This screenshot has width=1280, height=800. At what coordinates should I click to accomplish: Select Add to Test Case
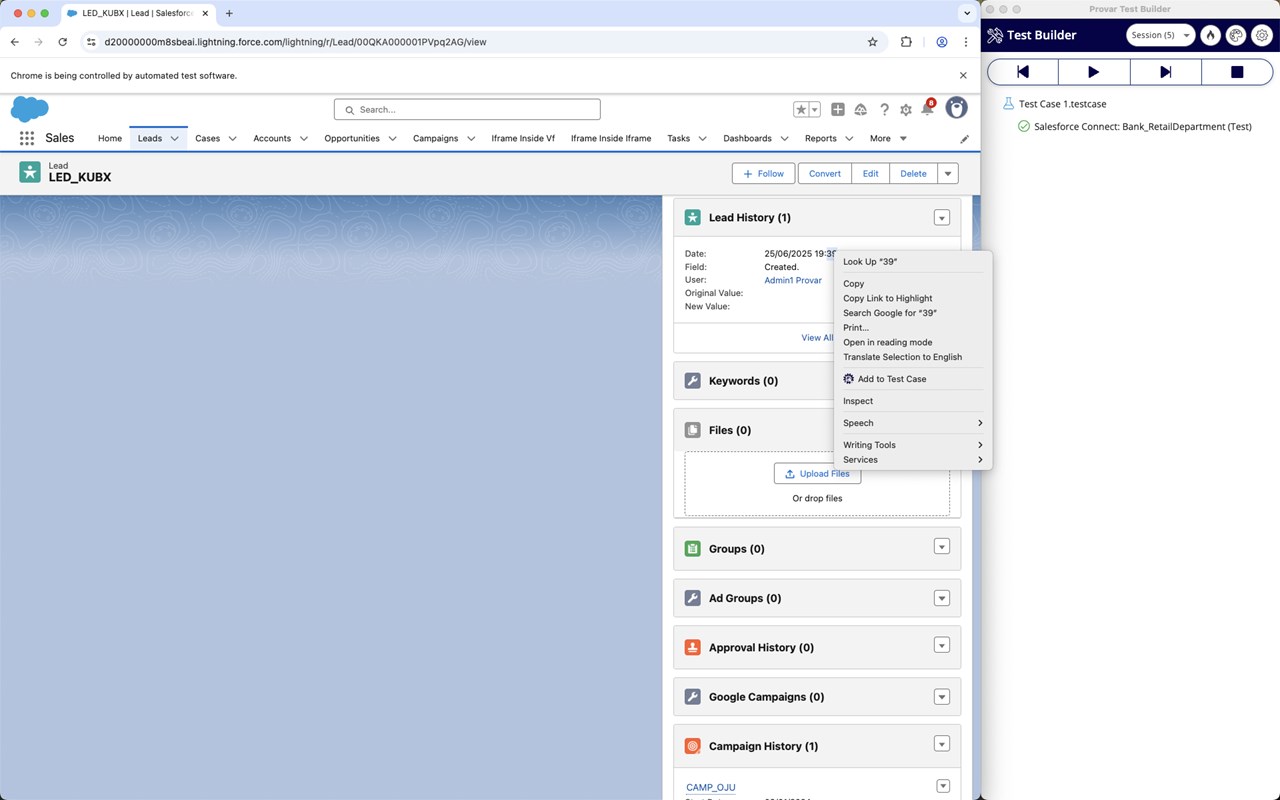point(912,379)
